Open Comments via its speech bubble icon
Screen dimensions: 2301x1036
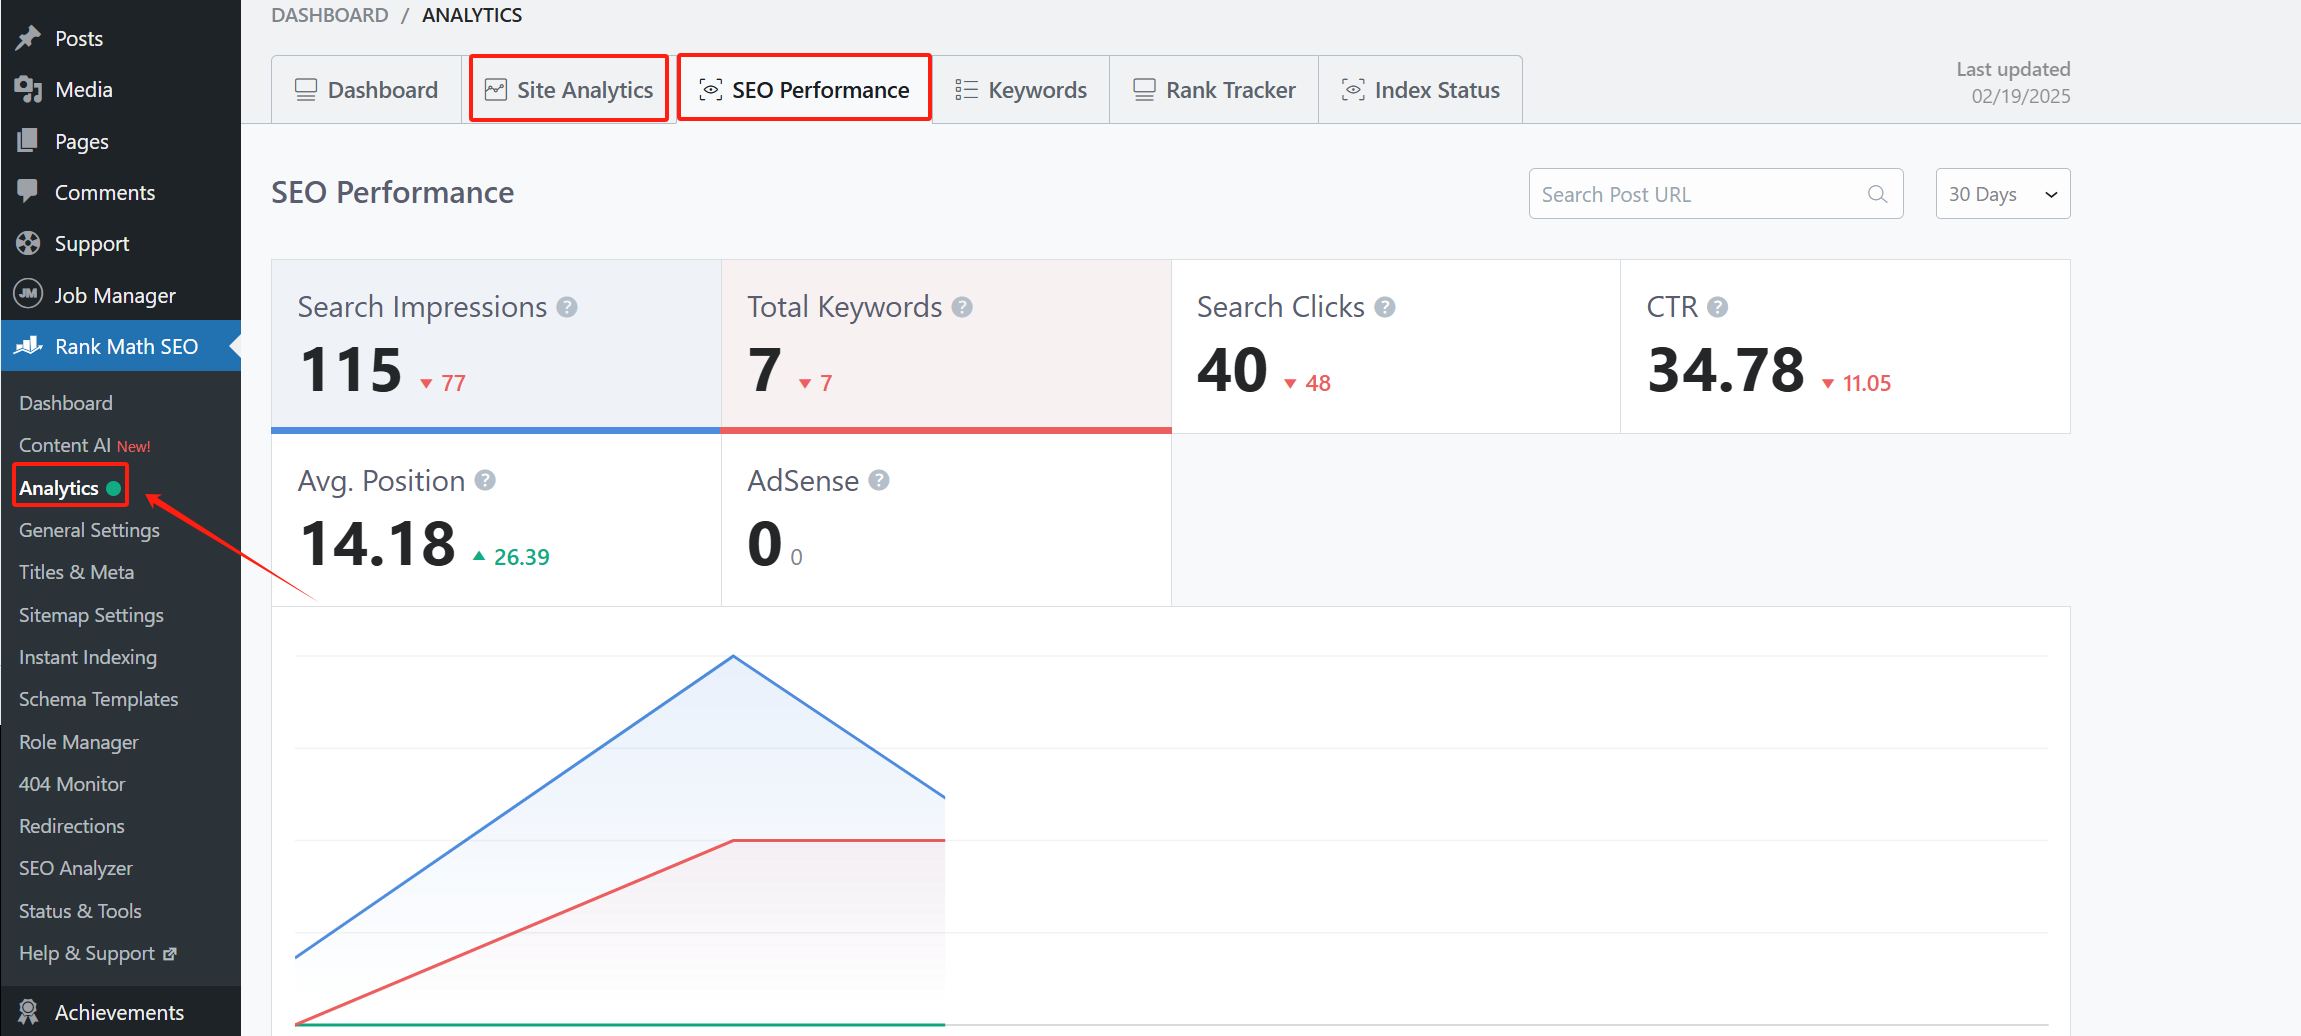tap(30, 192)
